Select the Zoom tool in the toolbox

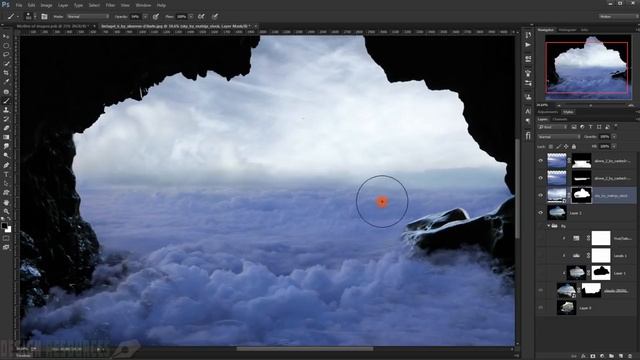click(6, 211)
